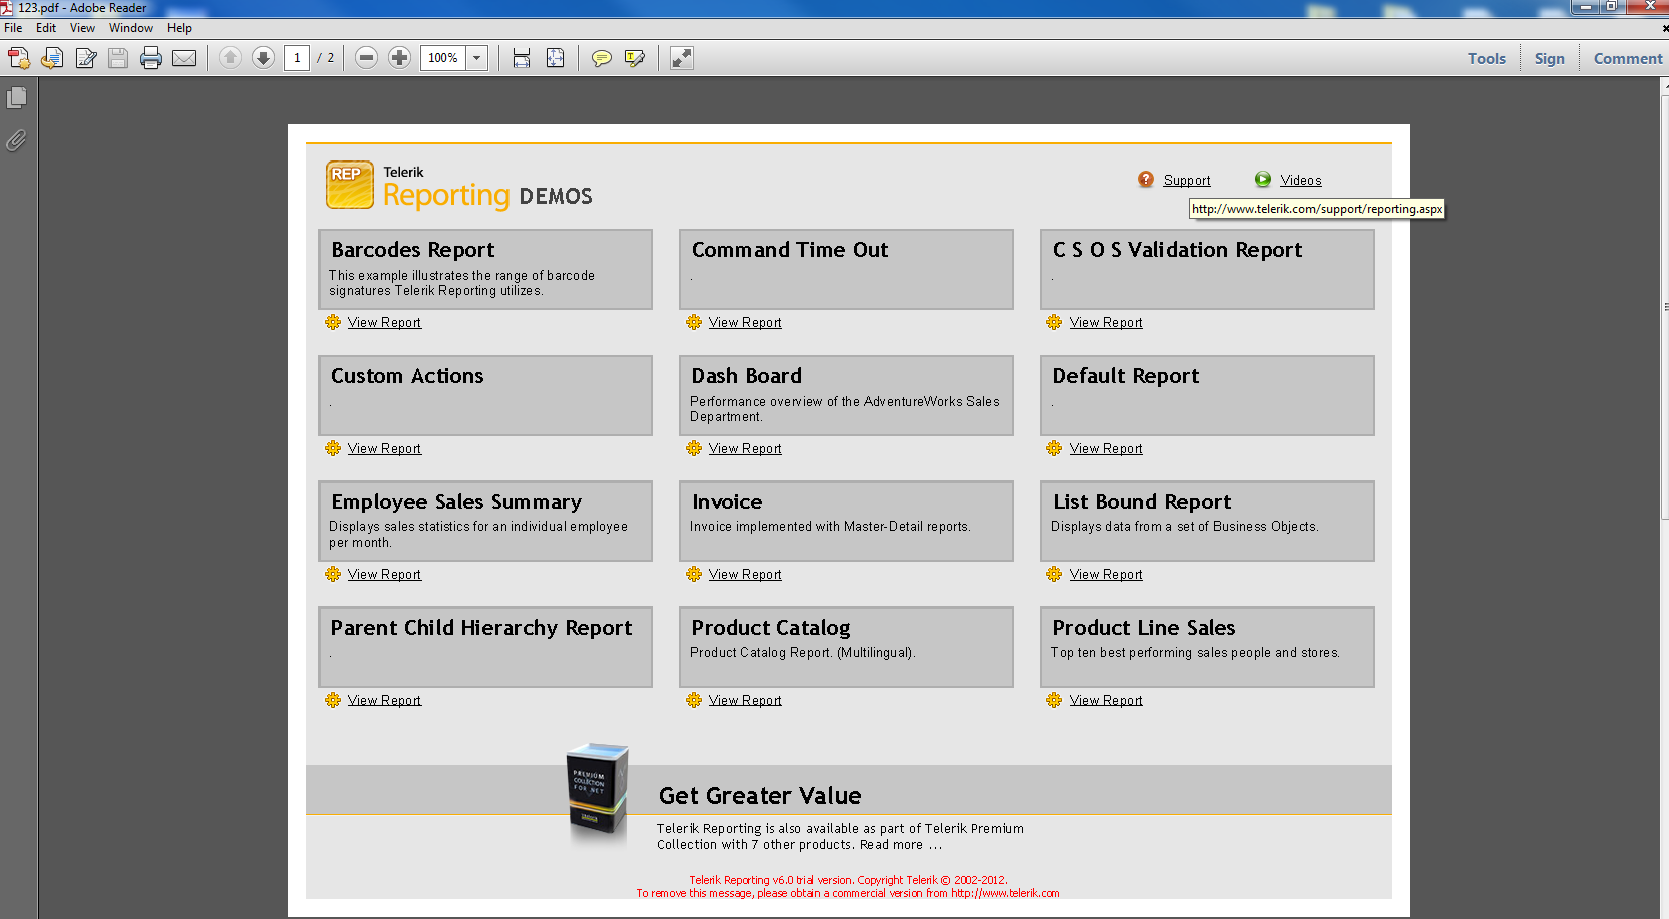Open View Report under Dash Board
This screenshot has width=1669, height=919.
(x=745, y=449)
